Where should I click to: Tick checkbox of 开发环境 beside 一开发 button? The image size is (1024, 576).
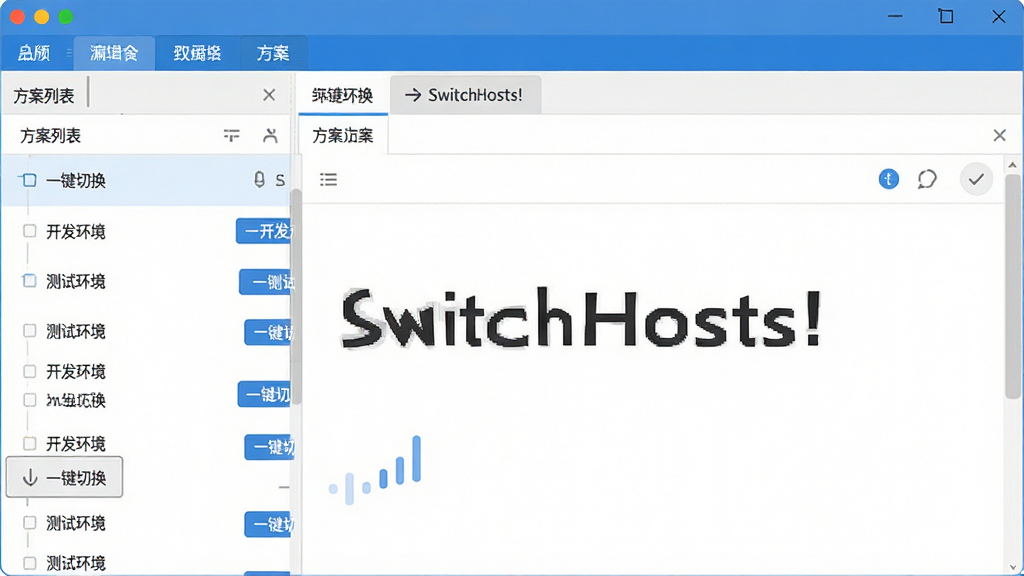(x=29, y=231)
